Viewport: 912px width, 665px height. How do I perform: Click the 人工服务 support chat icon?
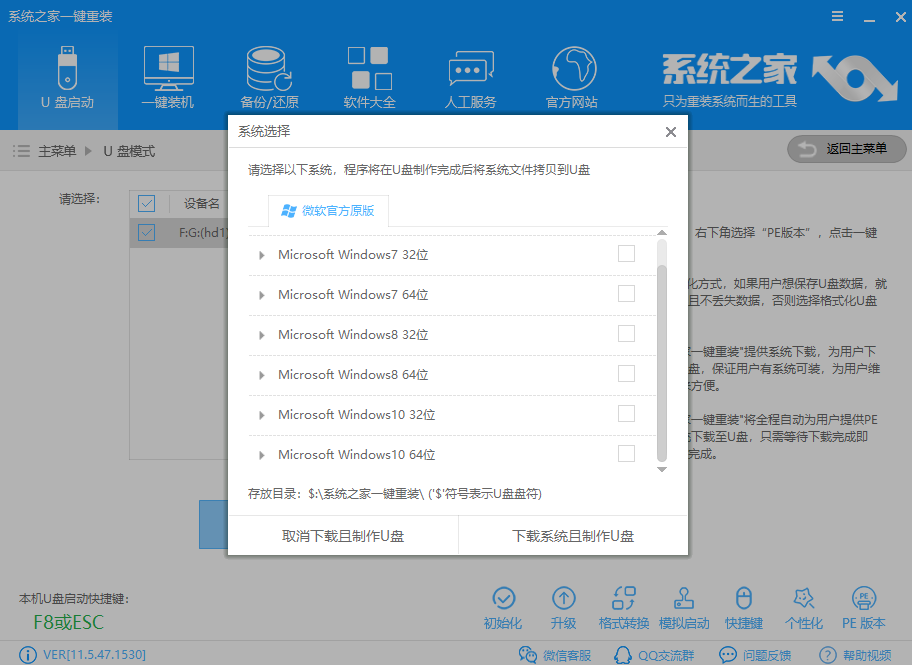[470, 77]
